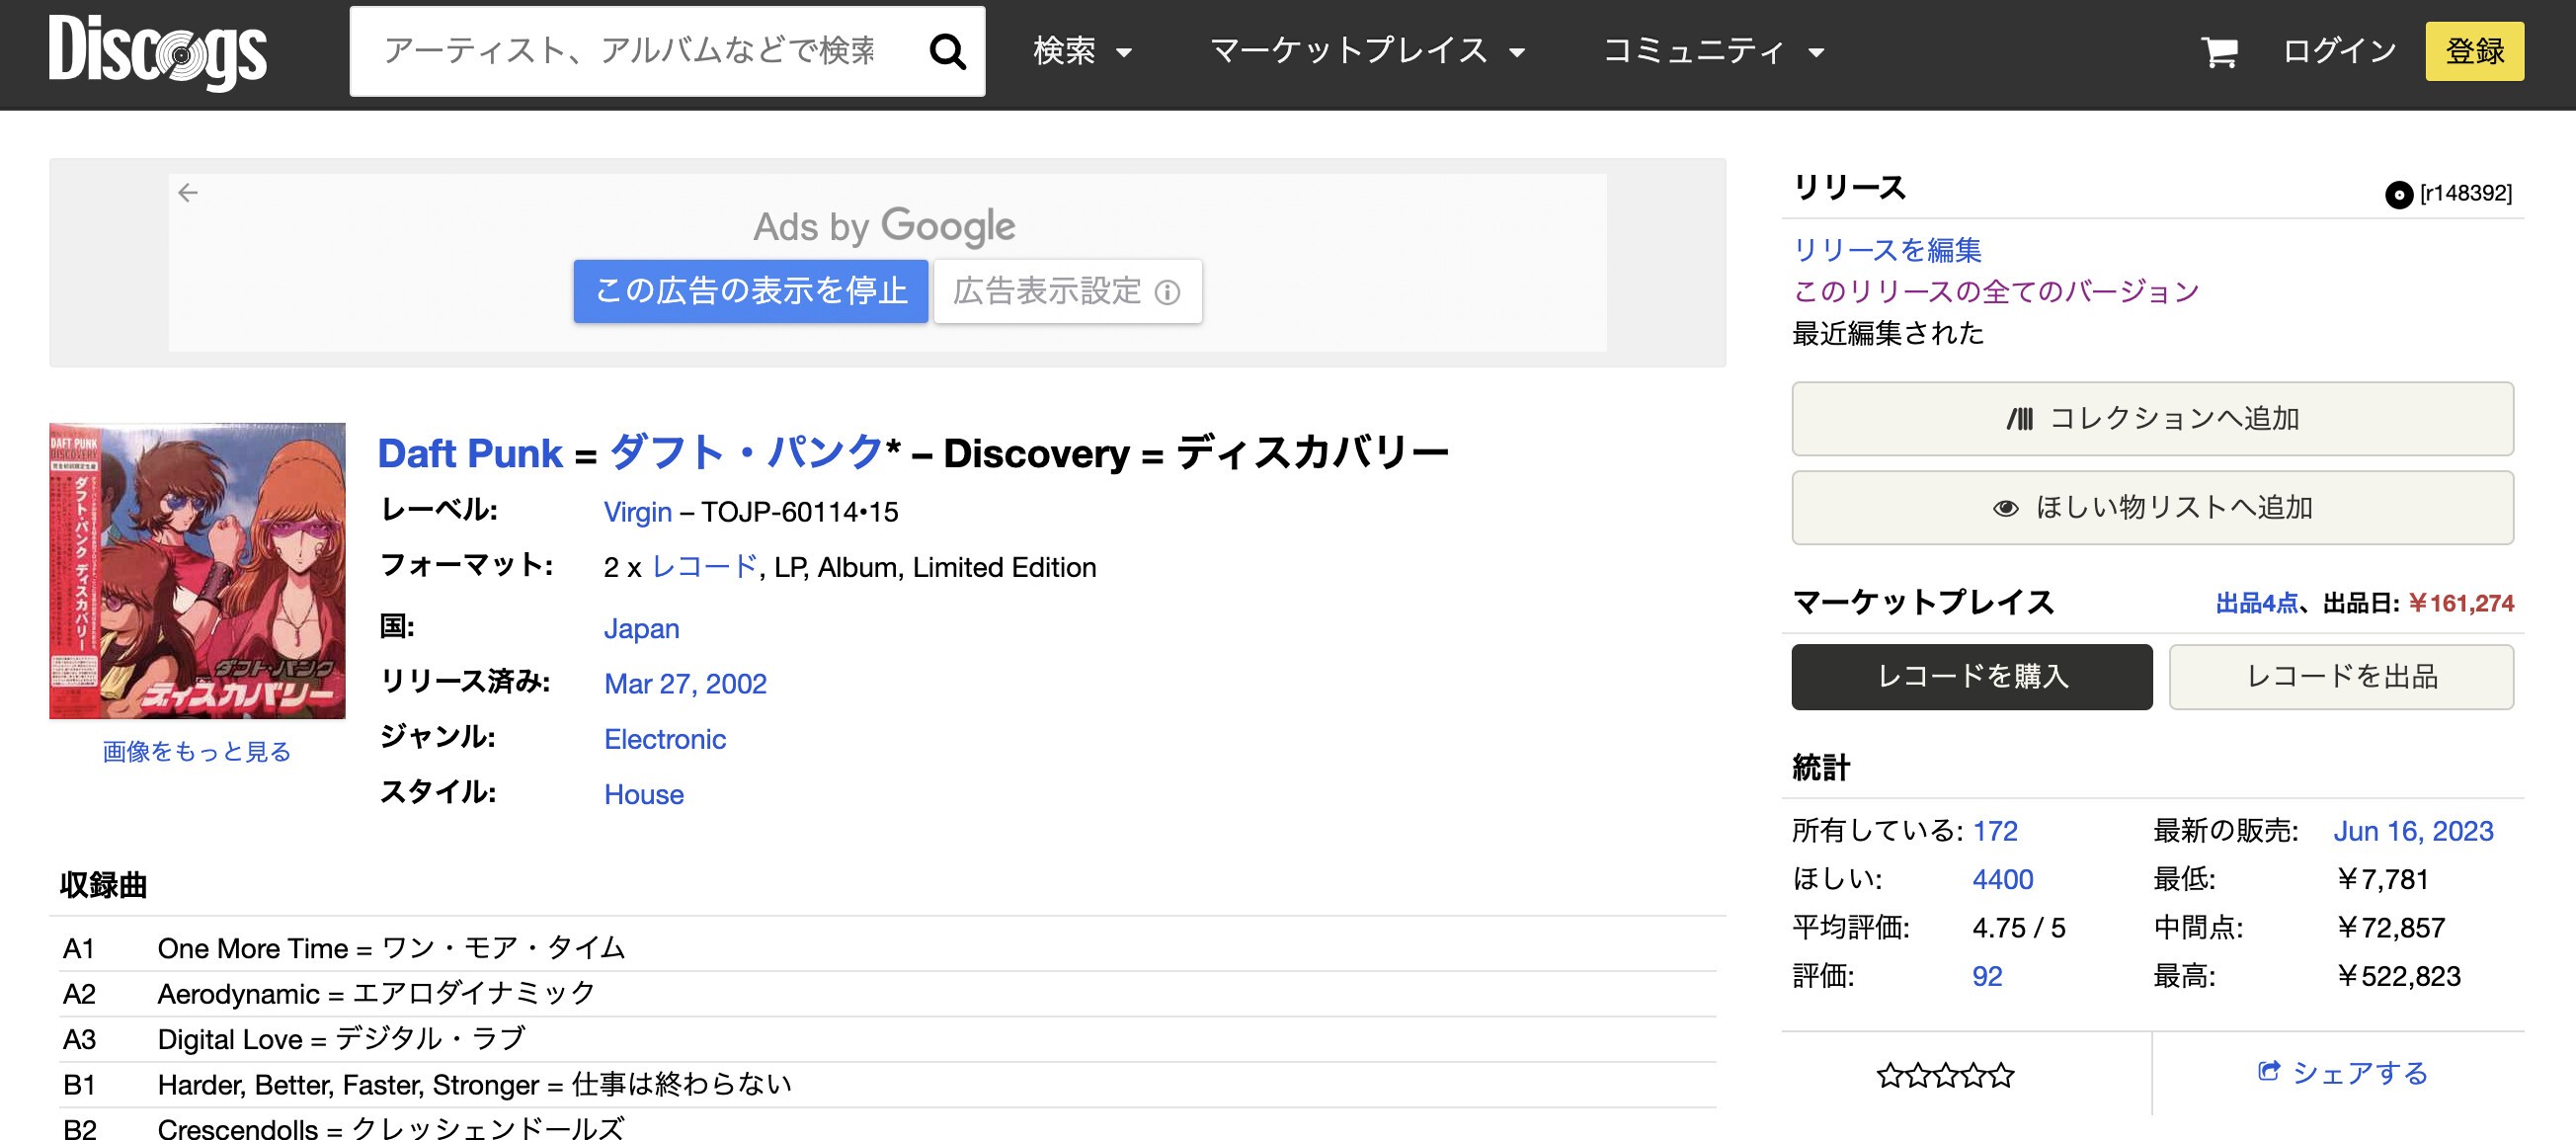The width and height of the screenshot is (2576, 1140).
Task: Click the 4.75 / 5 average rating
Action: coord(2018,928)
